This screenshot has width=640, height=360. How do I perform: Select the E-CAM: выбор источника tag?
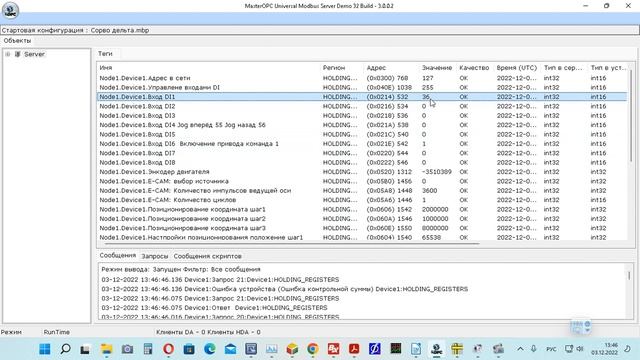coord(362,181)
